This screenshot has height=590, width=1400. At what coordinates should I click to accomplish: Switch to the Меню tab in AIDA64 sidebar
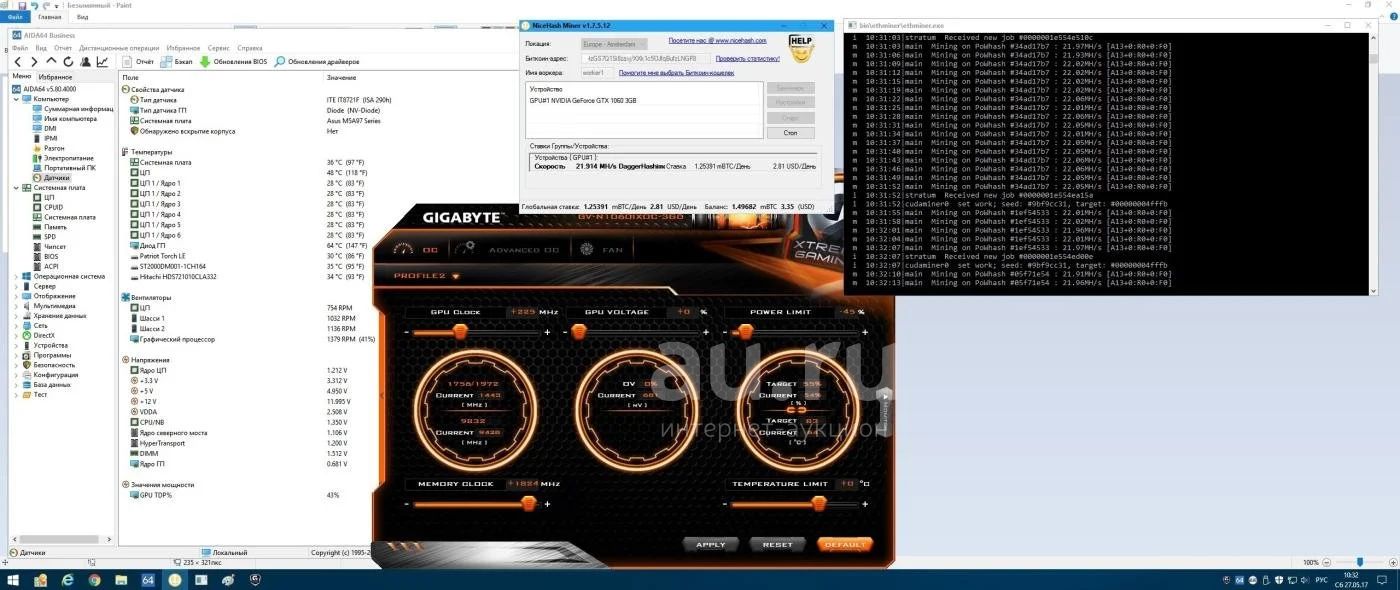pyautogui.click(x=22, y=76)
